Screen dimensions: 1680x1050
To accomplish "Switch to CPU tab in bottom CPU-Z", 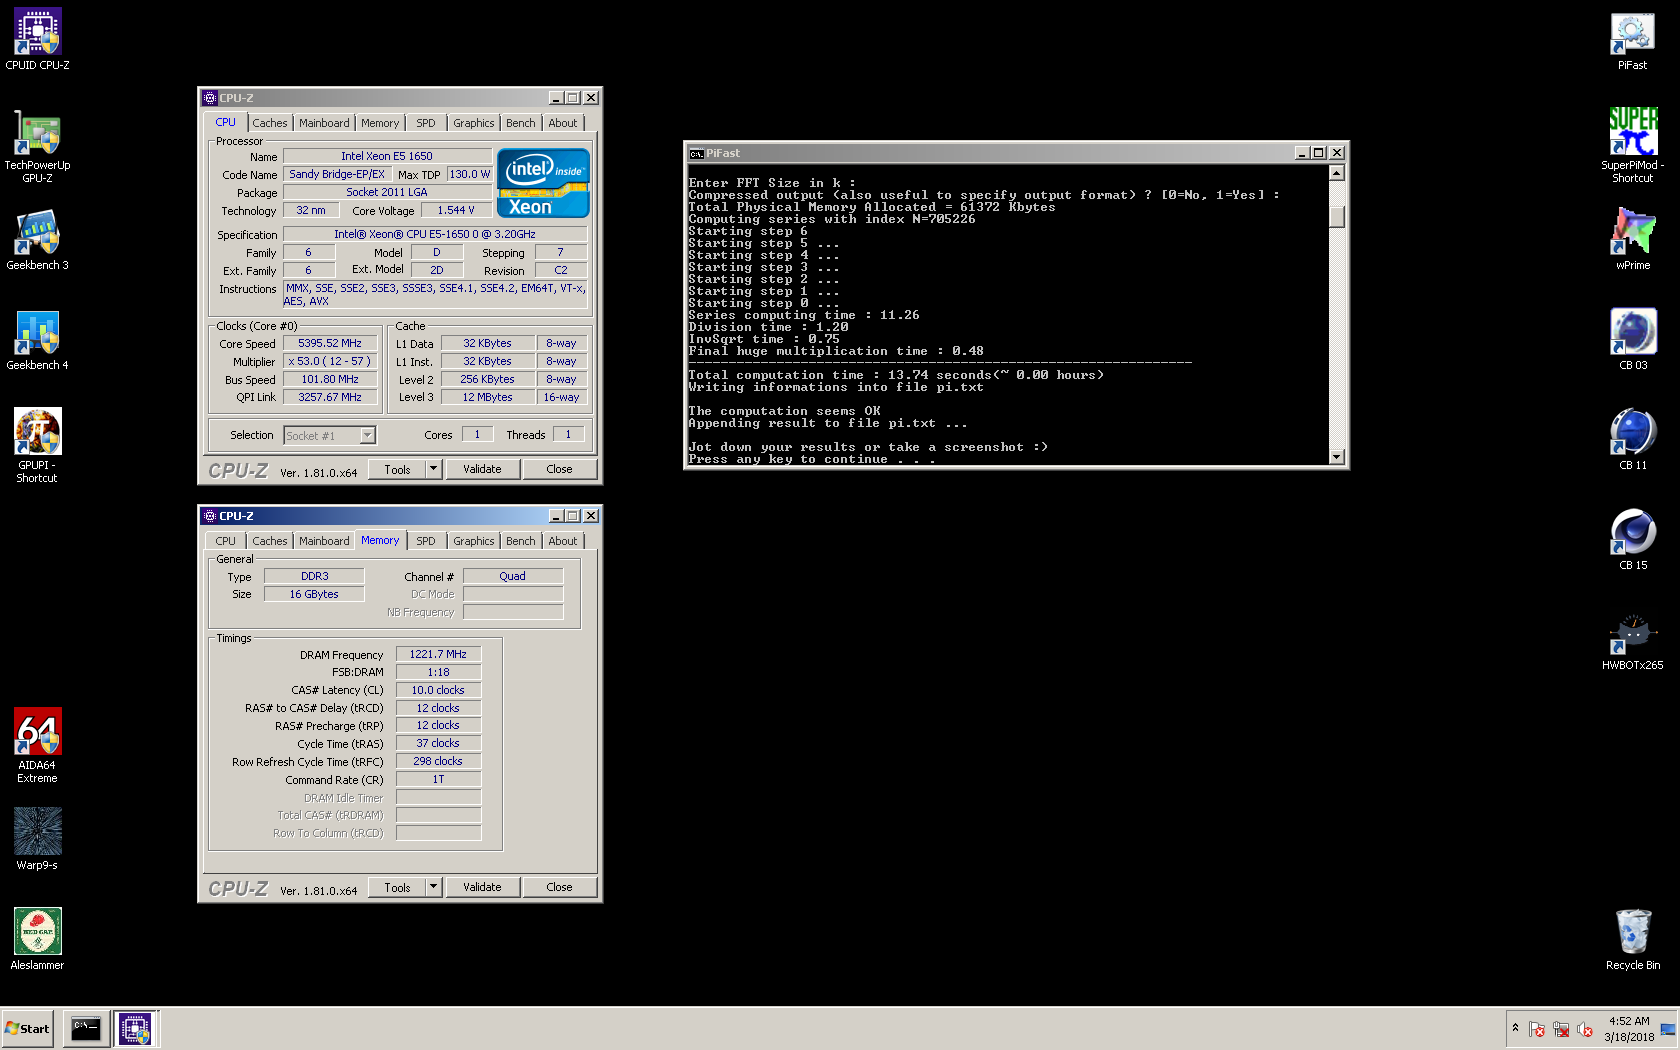I will pyautogui.click(x=226, y=541).
